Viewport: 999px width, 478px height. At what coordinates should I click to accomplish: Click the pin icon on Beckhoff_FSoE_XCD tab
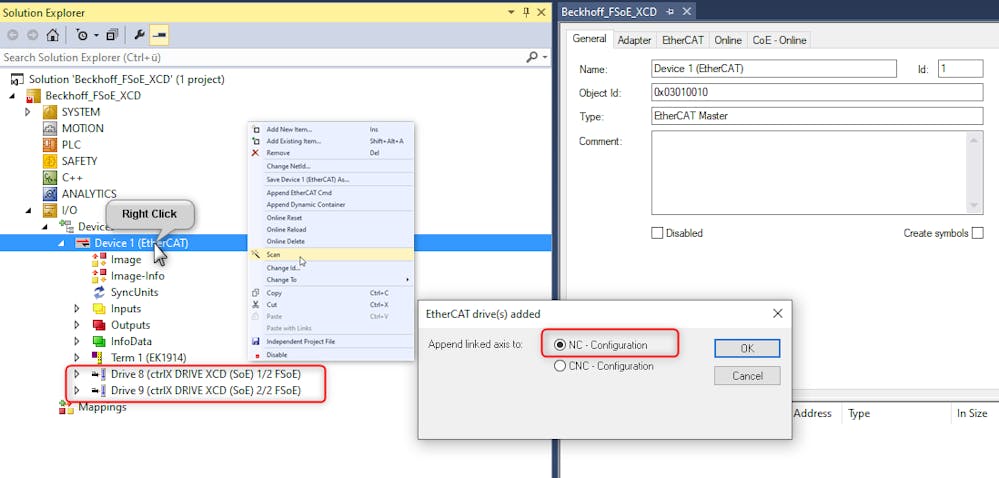(x=670, y=12)
